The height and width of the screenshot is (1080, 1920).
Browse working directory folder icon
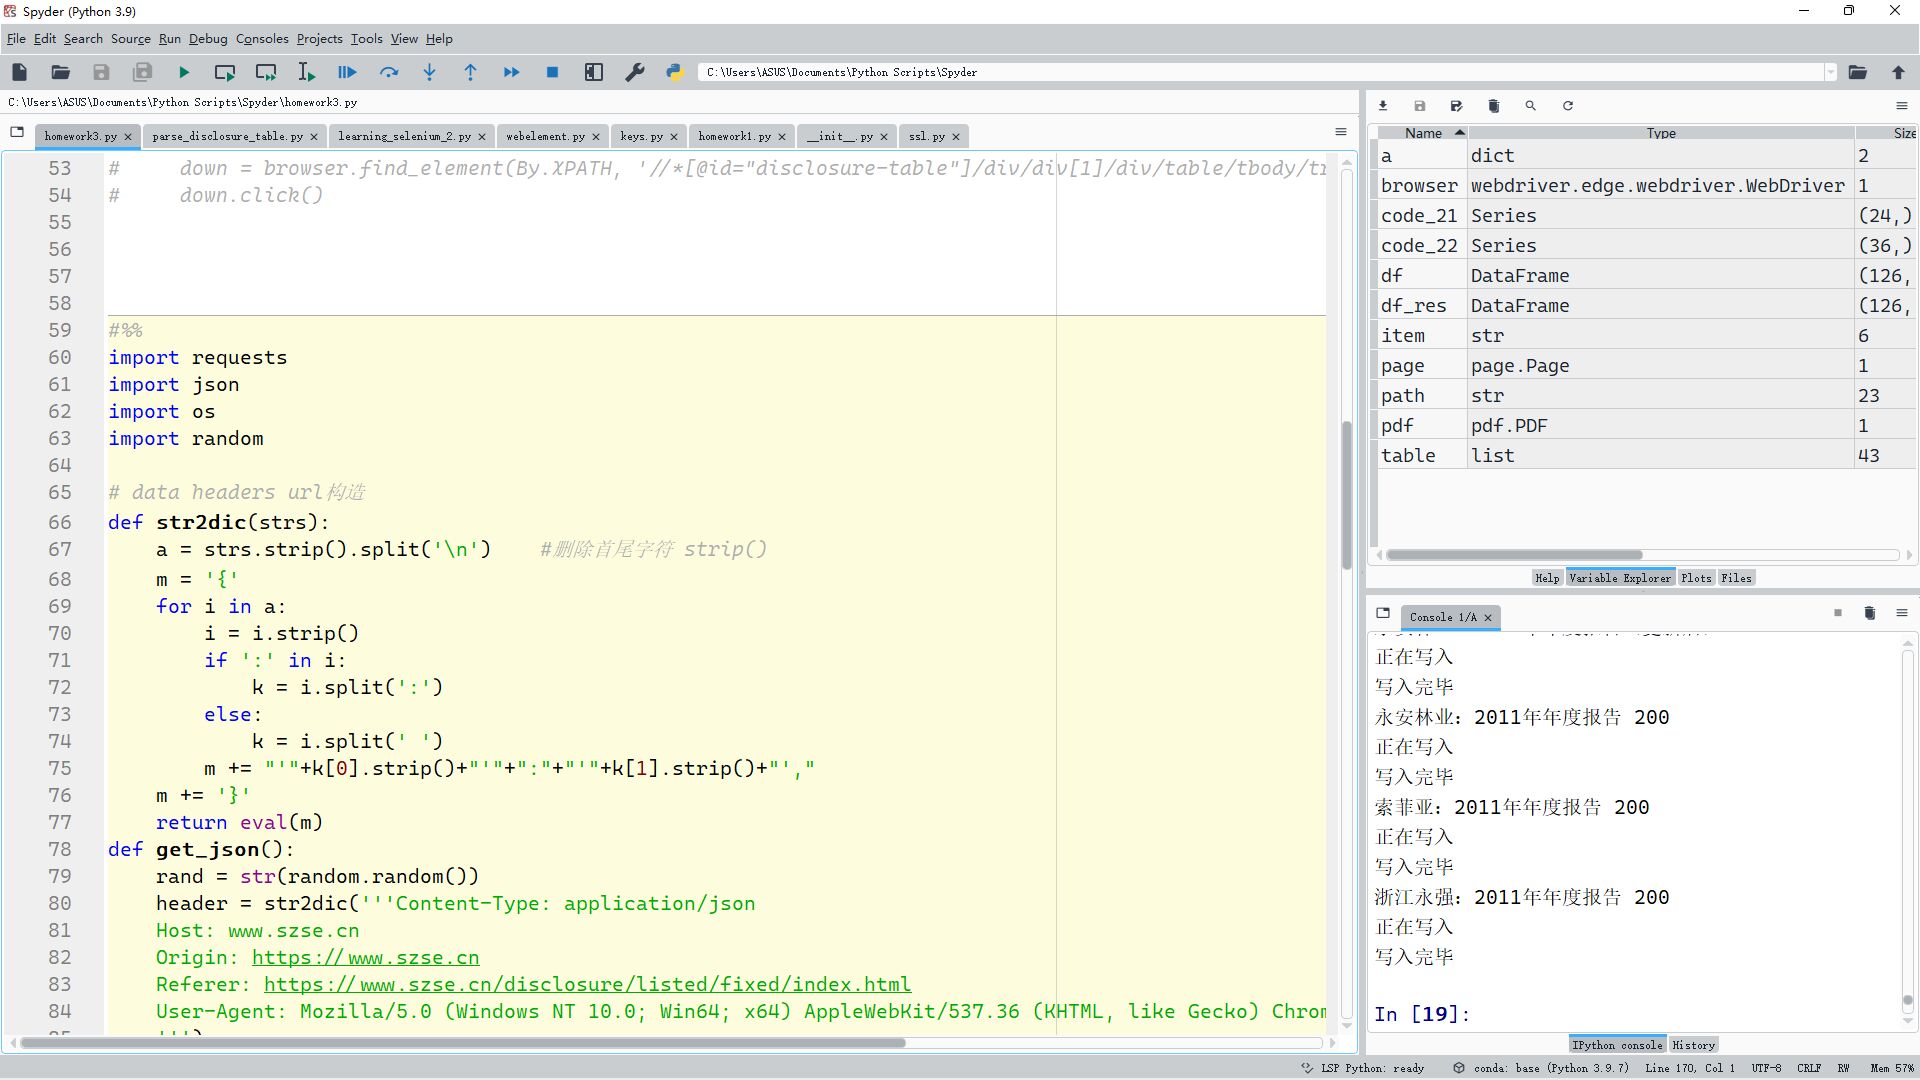1858,72
